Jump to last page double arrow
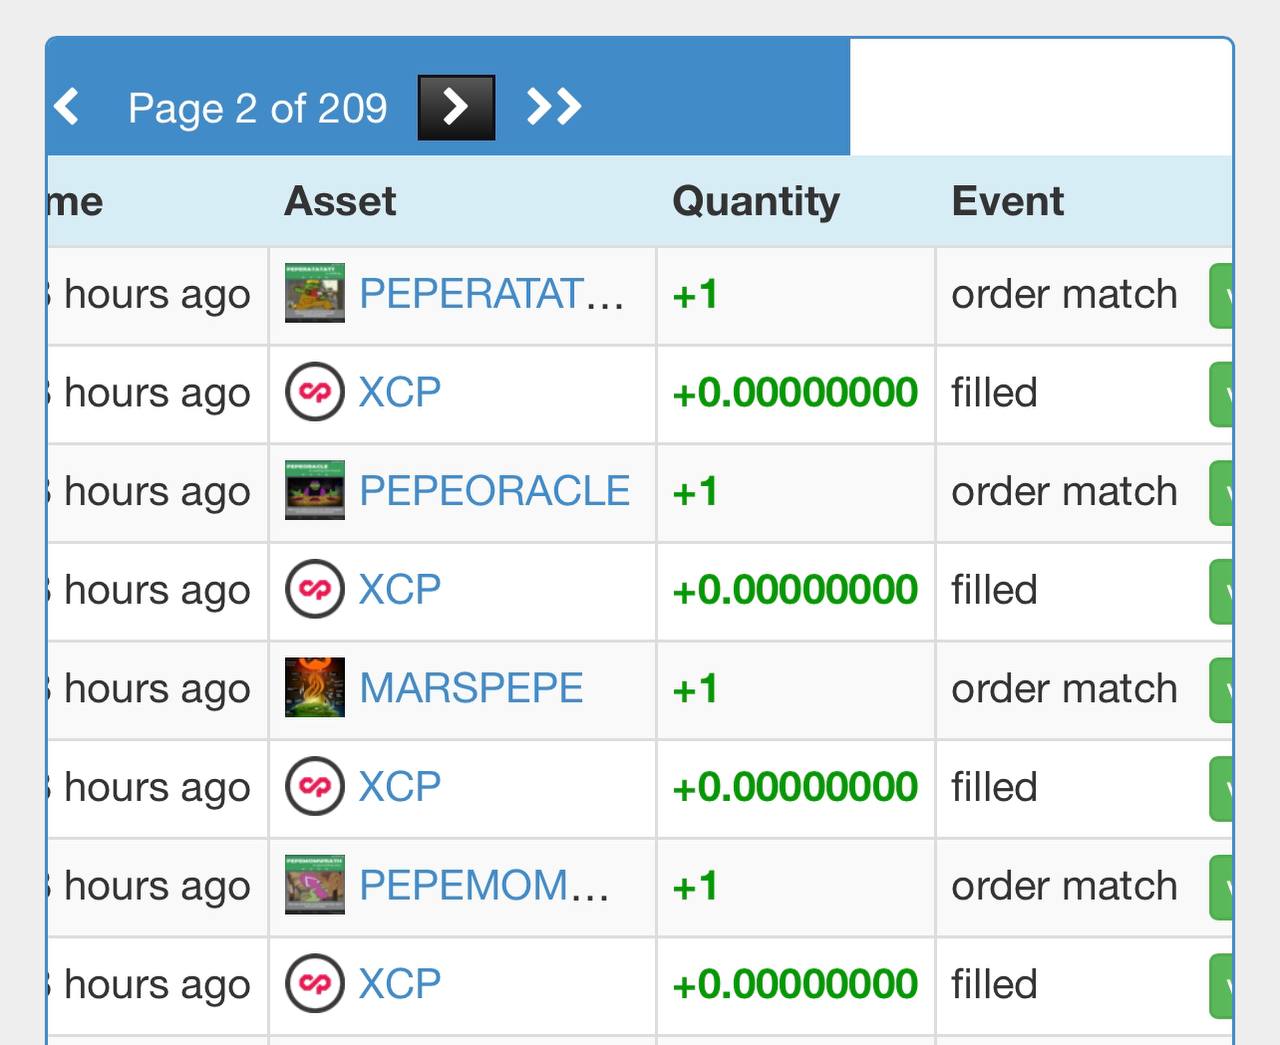1280x1045 pixels. [554, 106]
